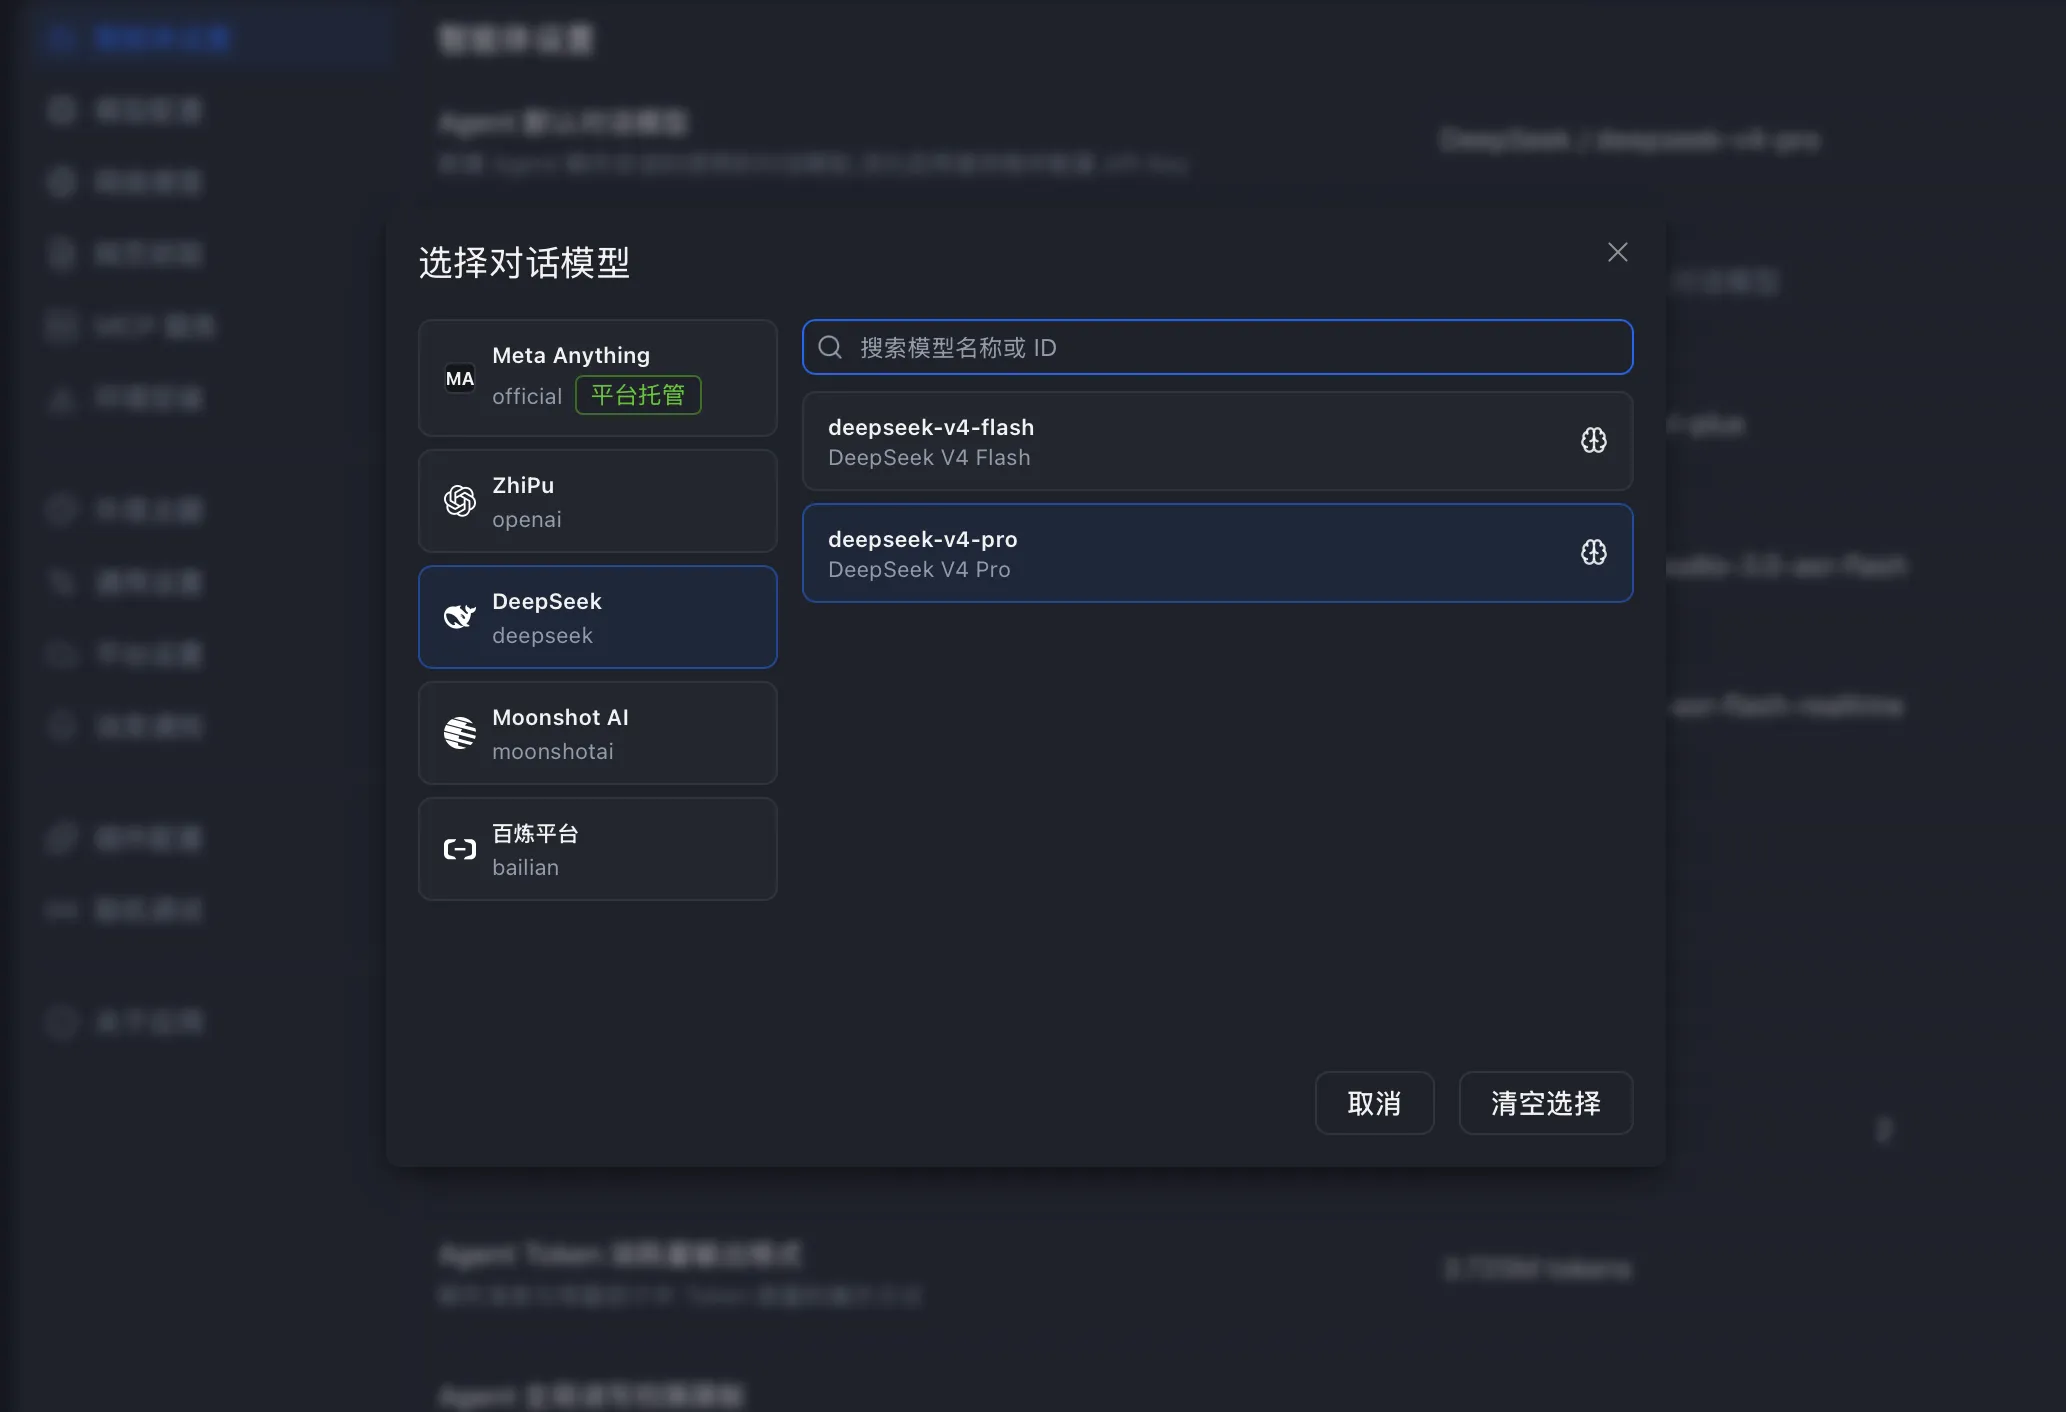Click the ZhiPu OpenAI-style logo icon
Screen dimensions: 2066x1412
click(460, 501)
